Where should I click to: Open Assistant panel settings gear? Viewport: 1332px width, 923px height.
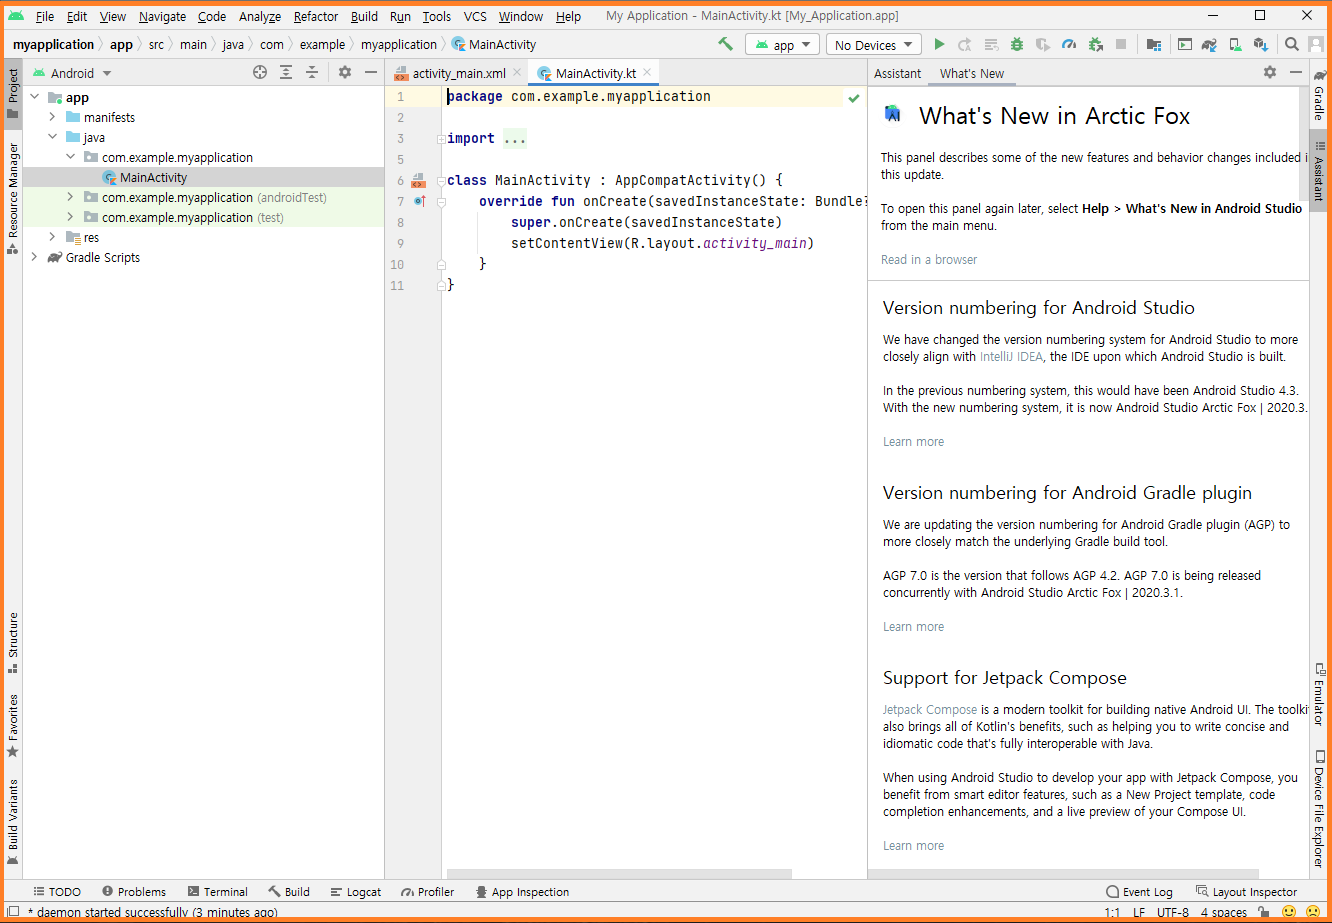[1270, 73]
